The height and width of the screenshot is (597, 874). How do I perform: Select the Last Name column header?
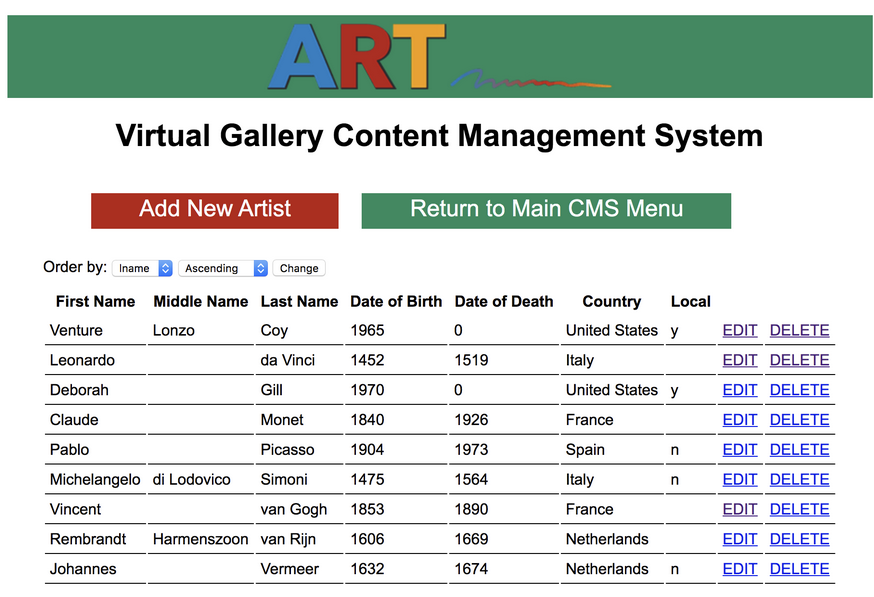point(299,302)
